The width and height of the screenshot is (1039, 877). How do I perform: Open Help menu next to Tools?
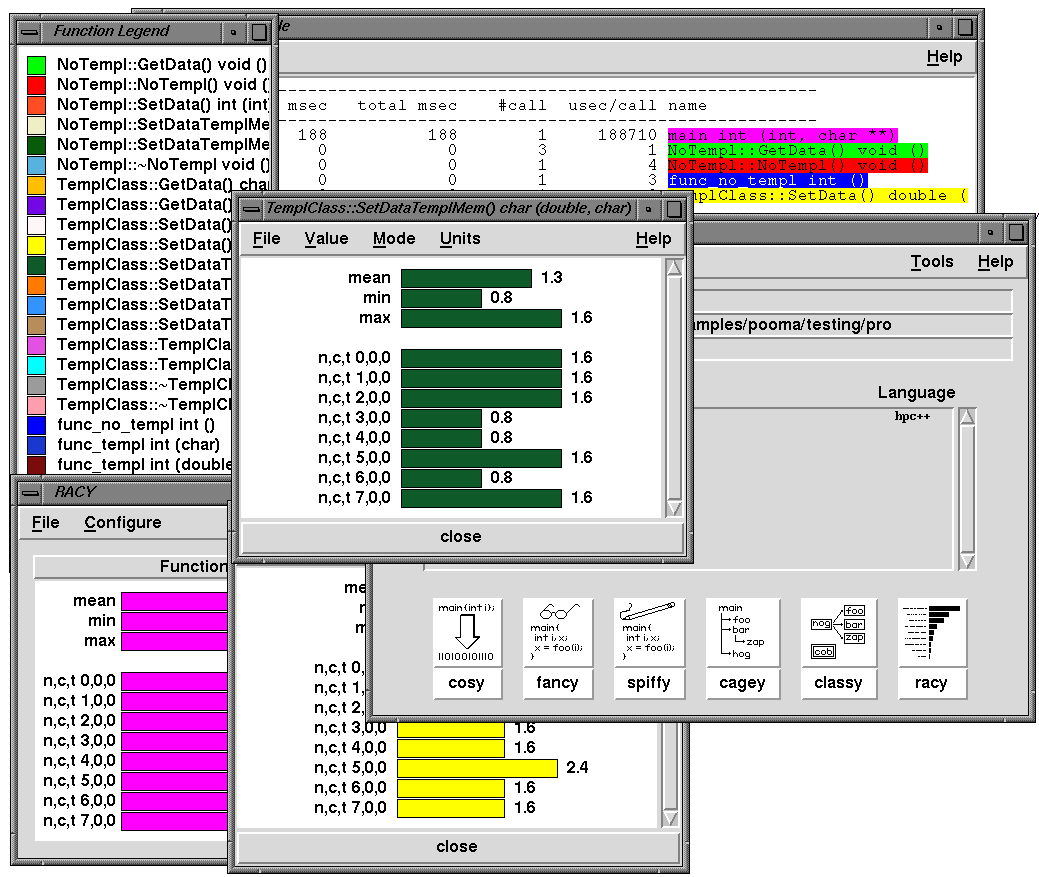[x=995, y=262]
